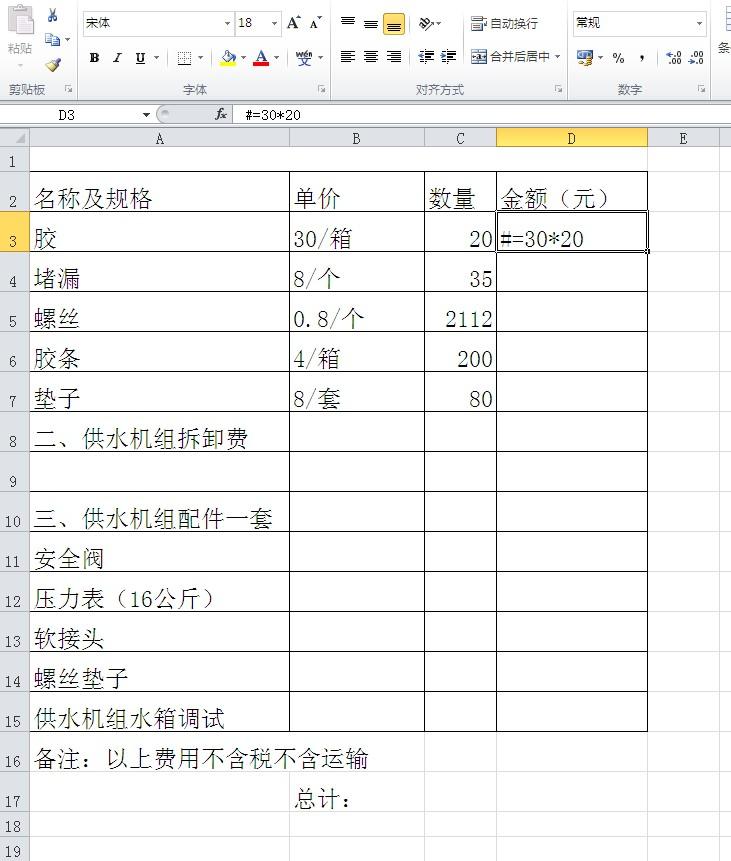Open the 对齐方式 alignment dialog launcher

(558, 89)
